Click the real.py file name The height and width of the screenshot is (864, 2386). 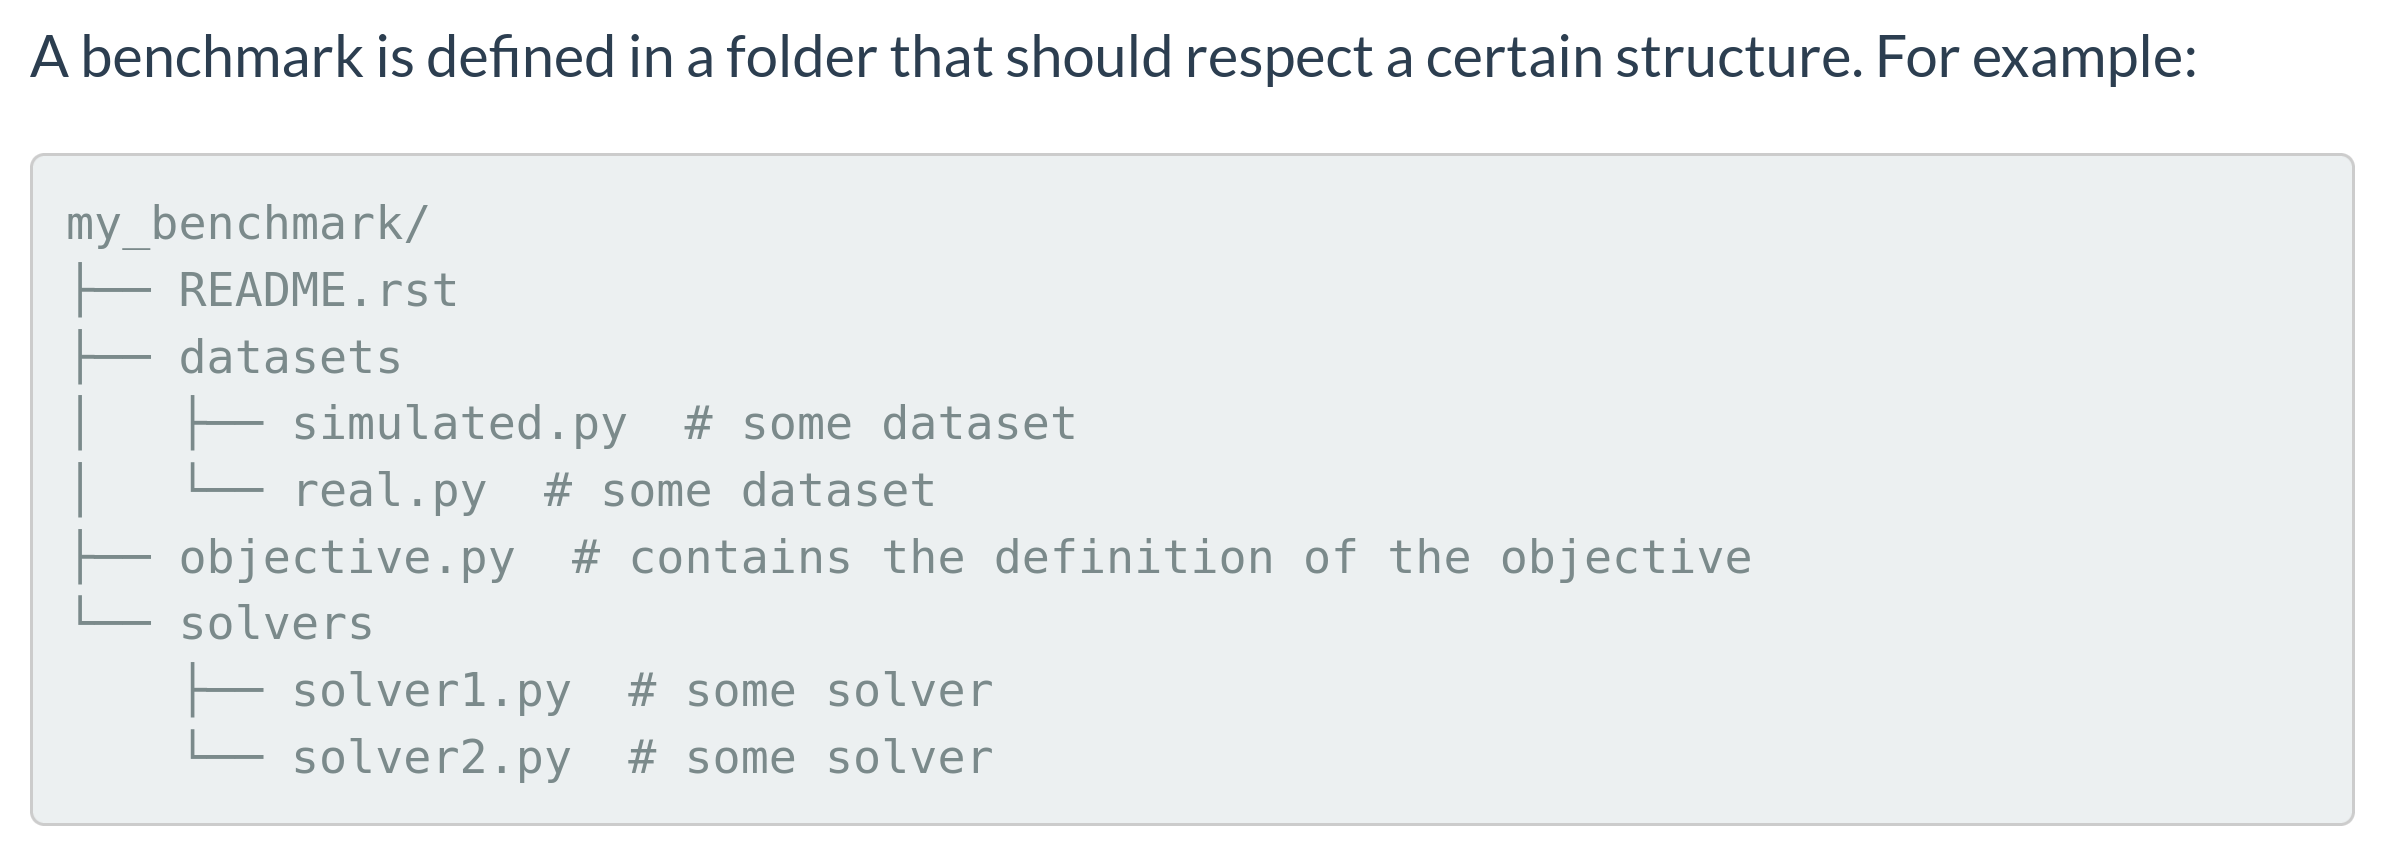tap(389, 491)
